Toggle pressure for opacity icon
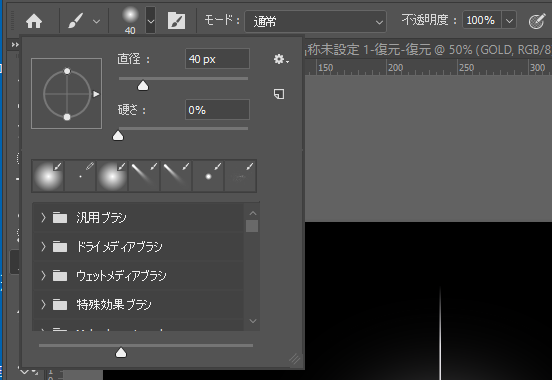Viewport: 552px width, 380px height. pyautogui.click(x=537, y=21)
